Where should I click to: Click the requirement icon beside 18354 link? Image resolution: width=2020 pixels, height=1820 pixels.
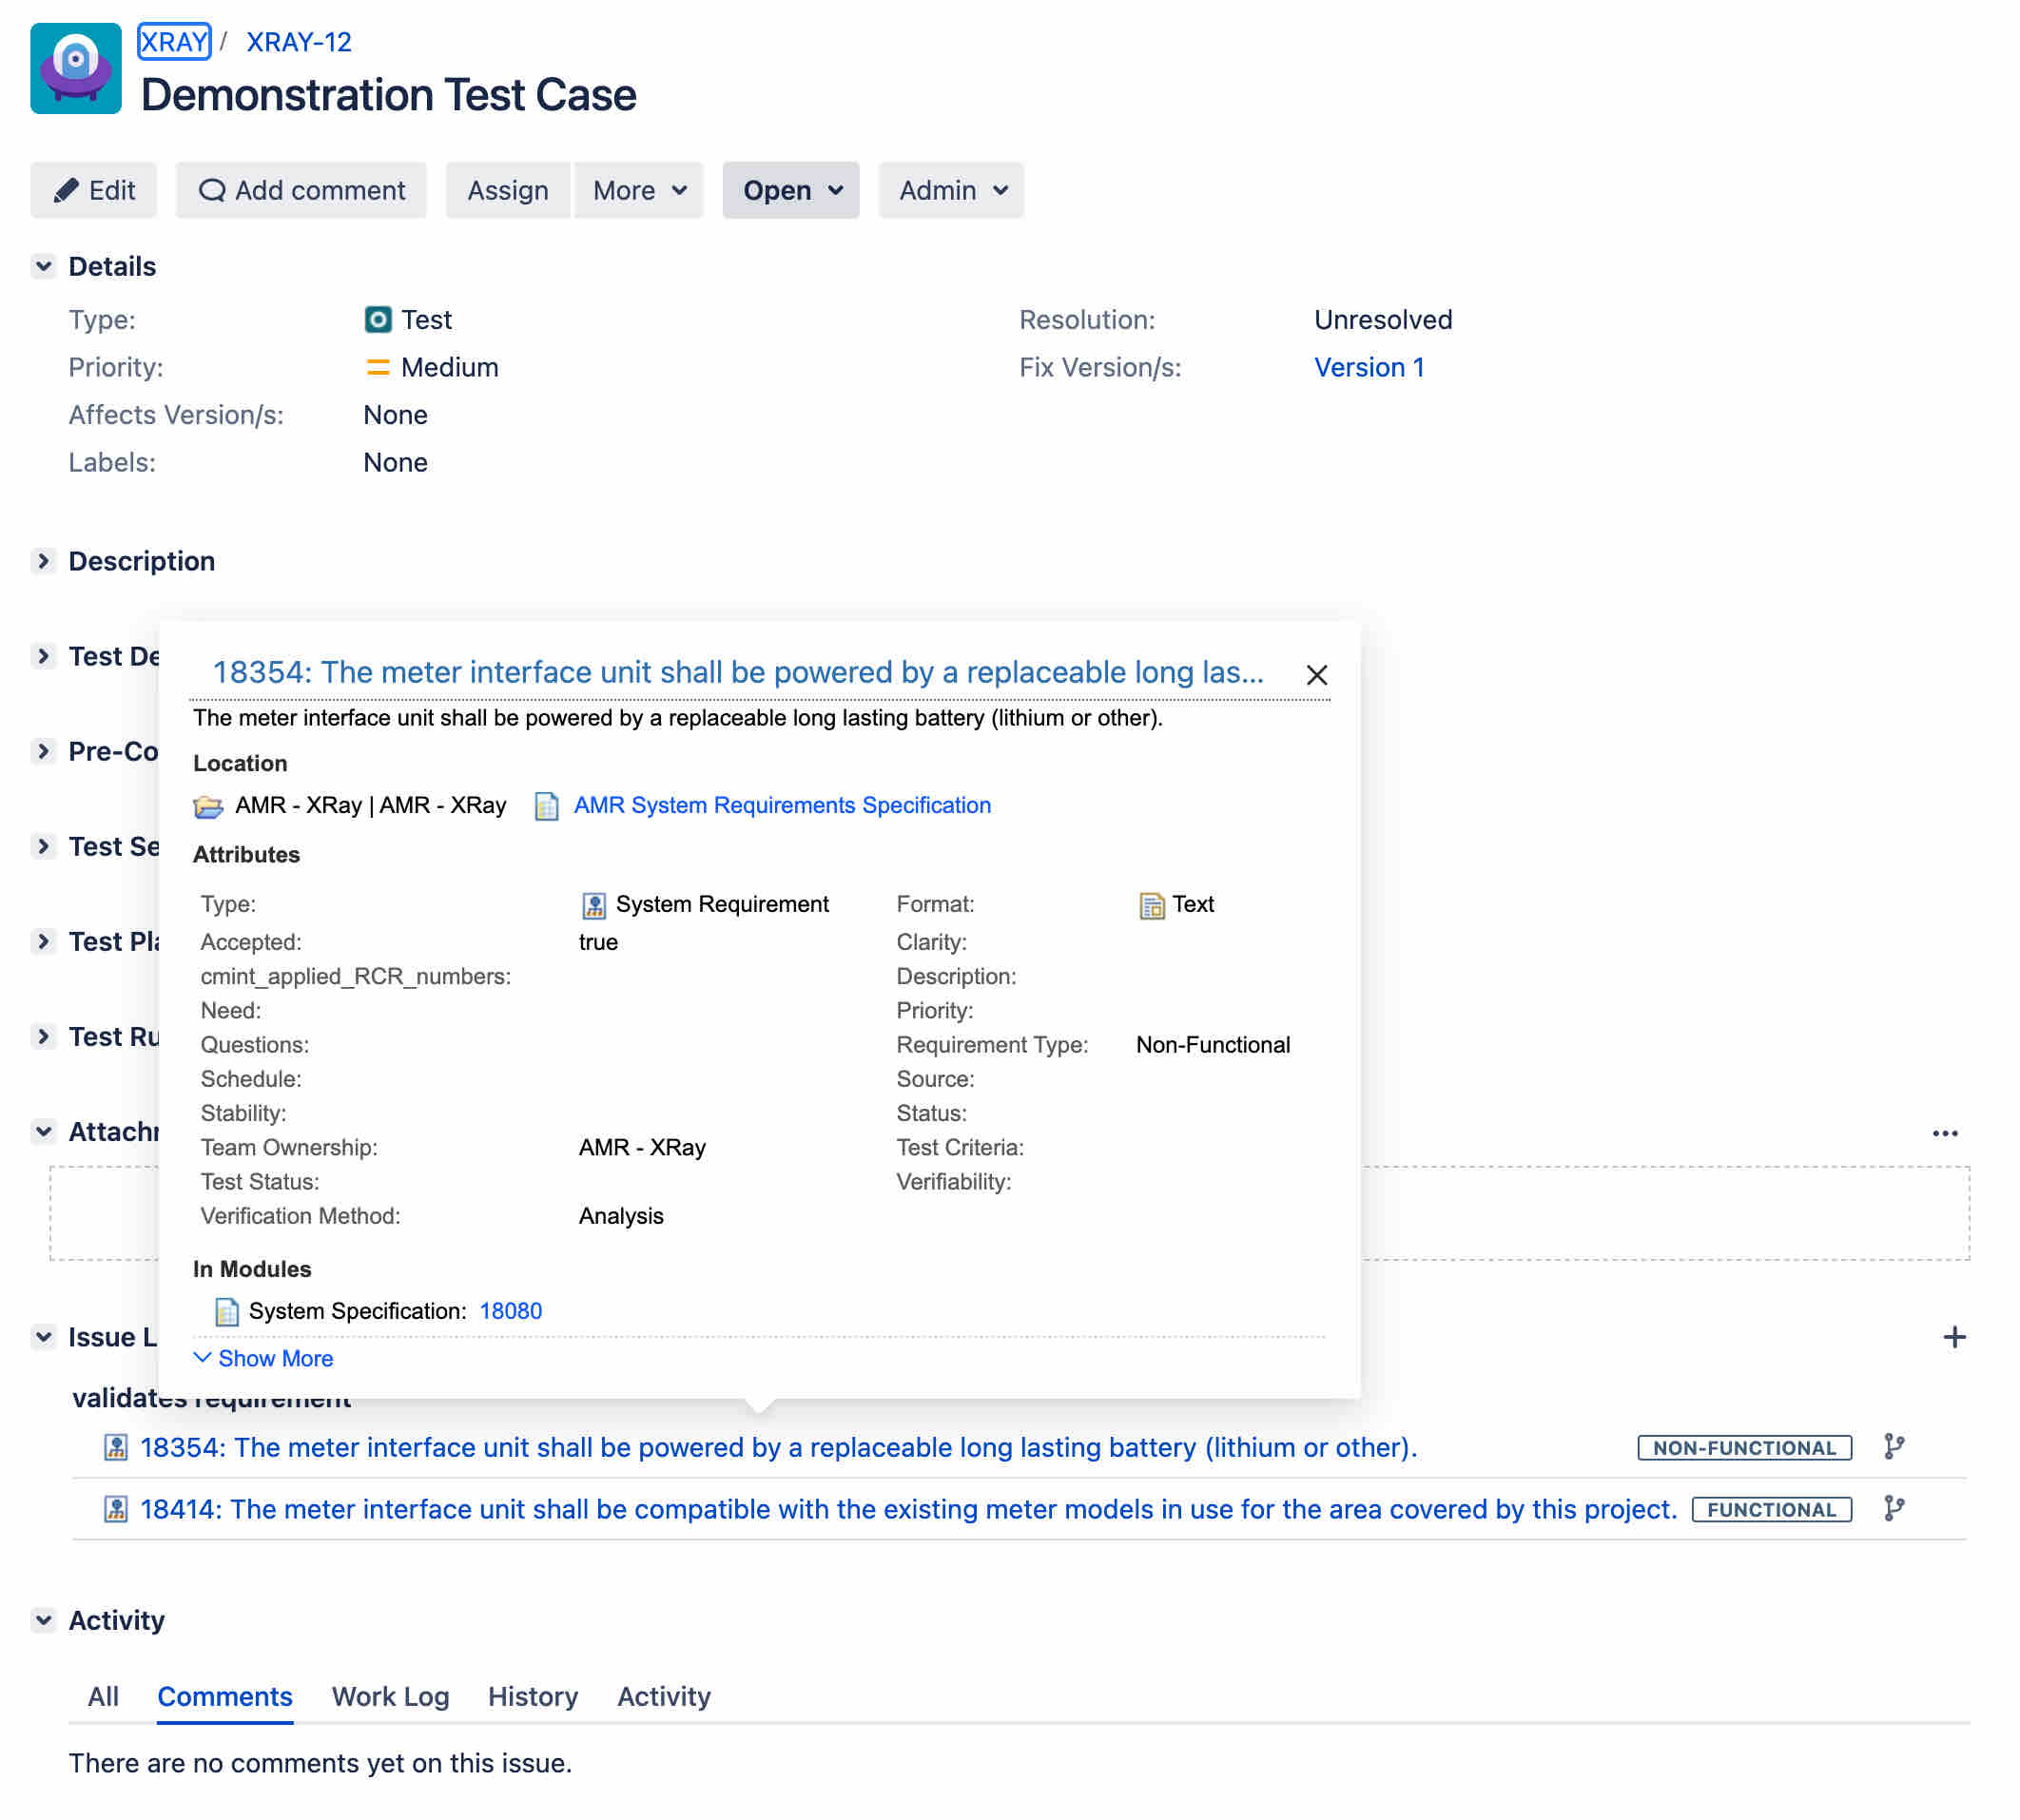tap(116, 1447)
